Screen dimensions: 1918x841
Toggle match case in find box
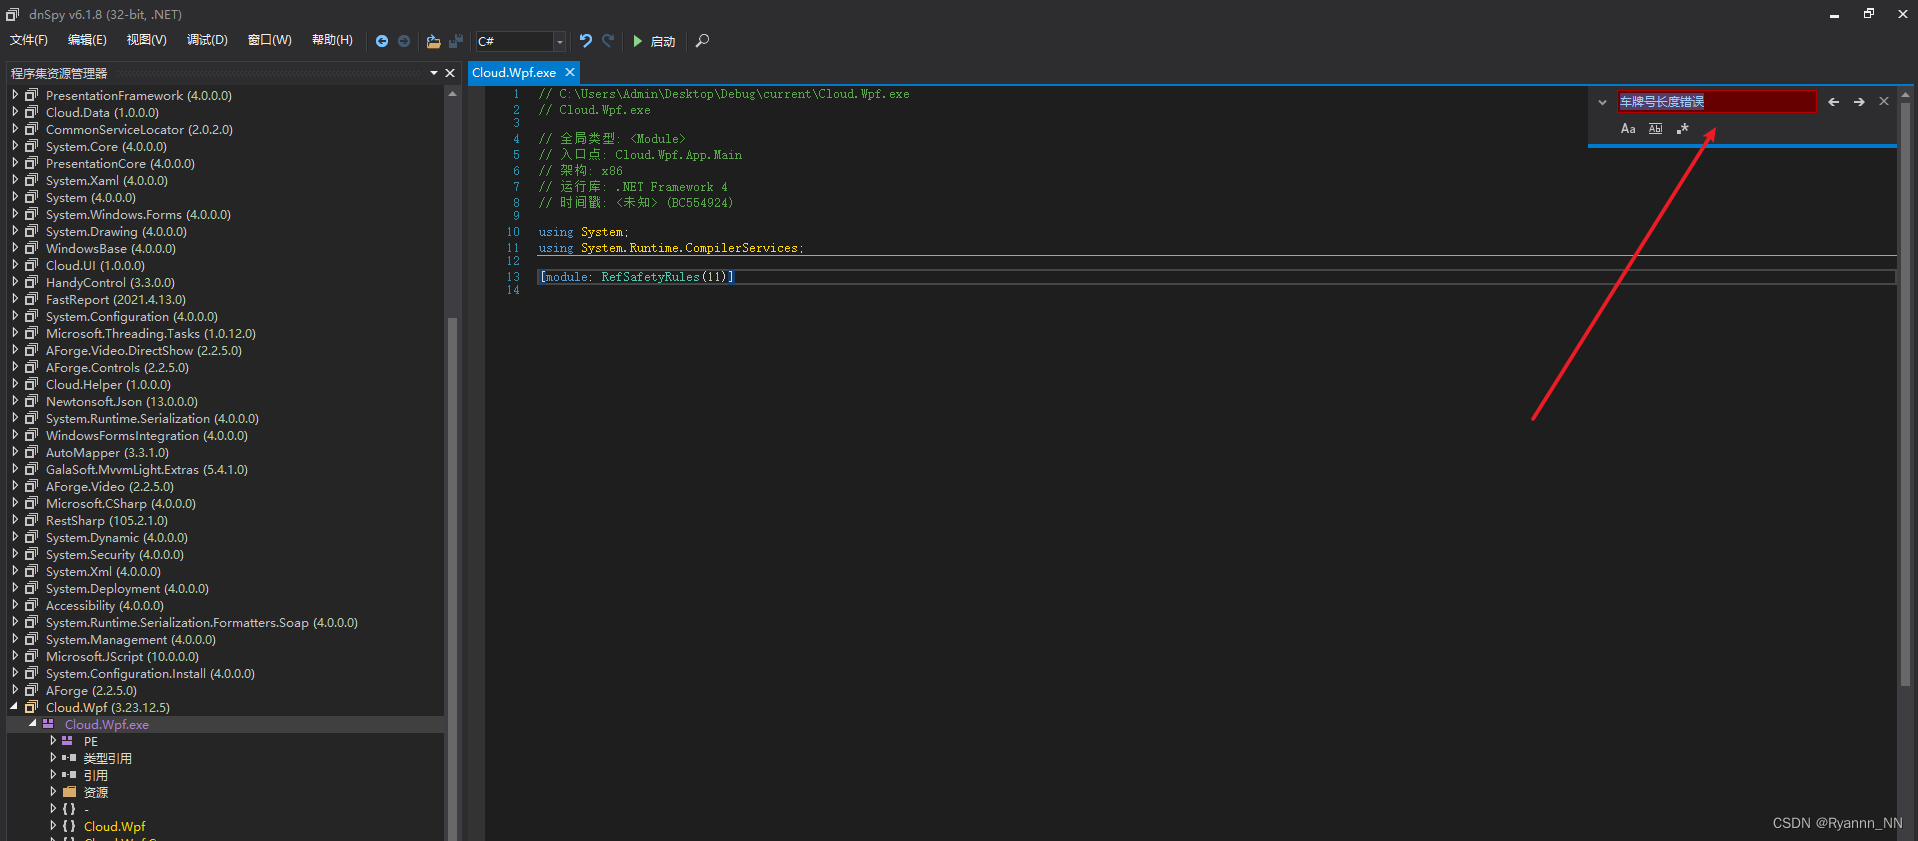(1628, 129)
